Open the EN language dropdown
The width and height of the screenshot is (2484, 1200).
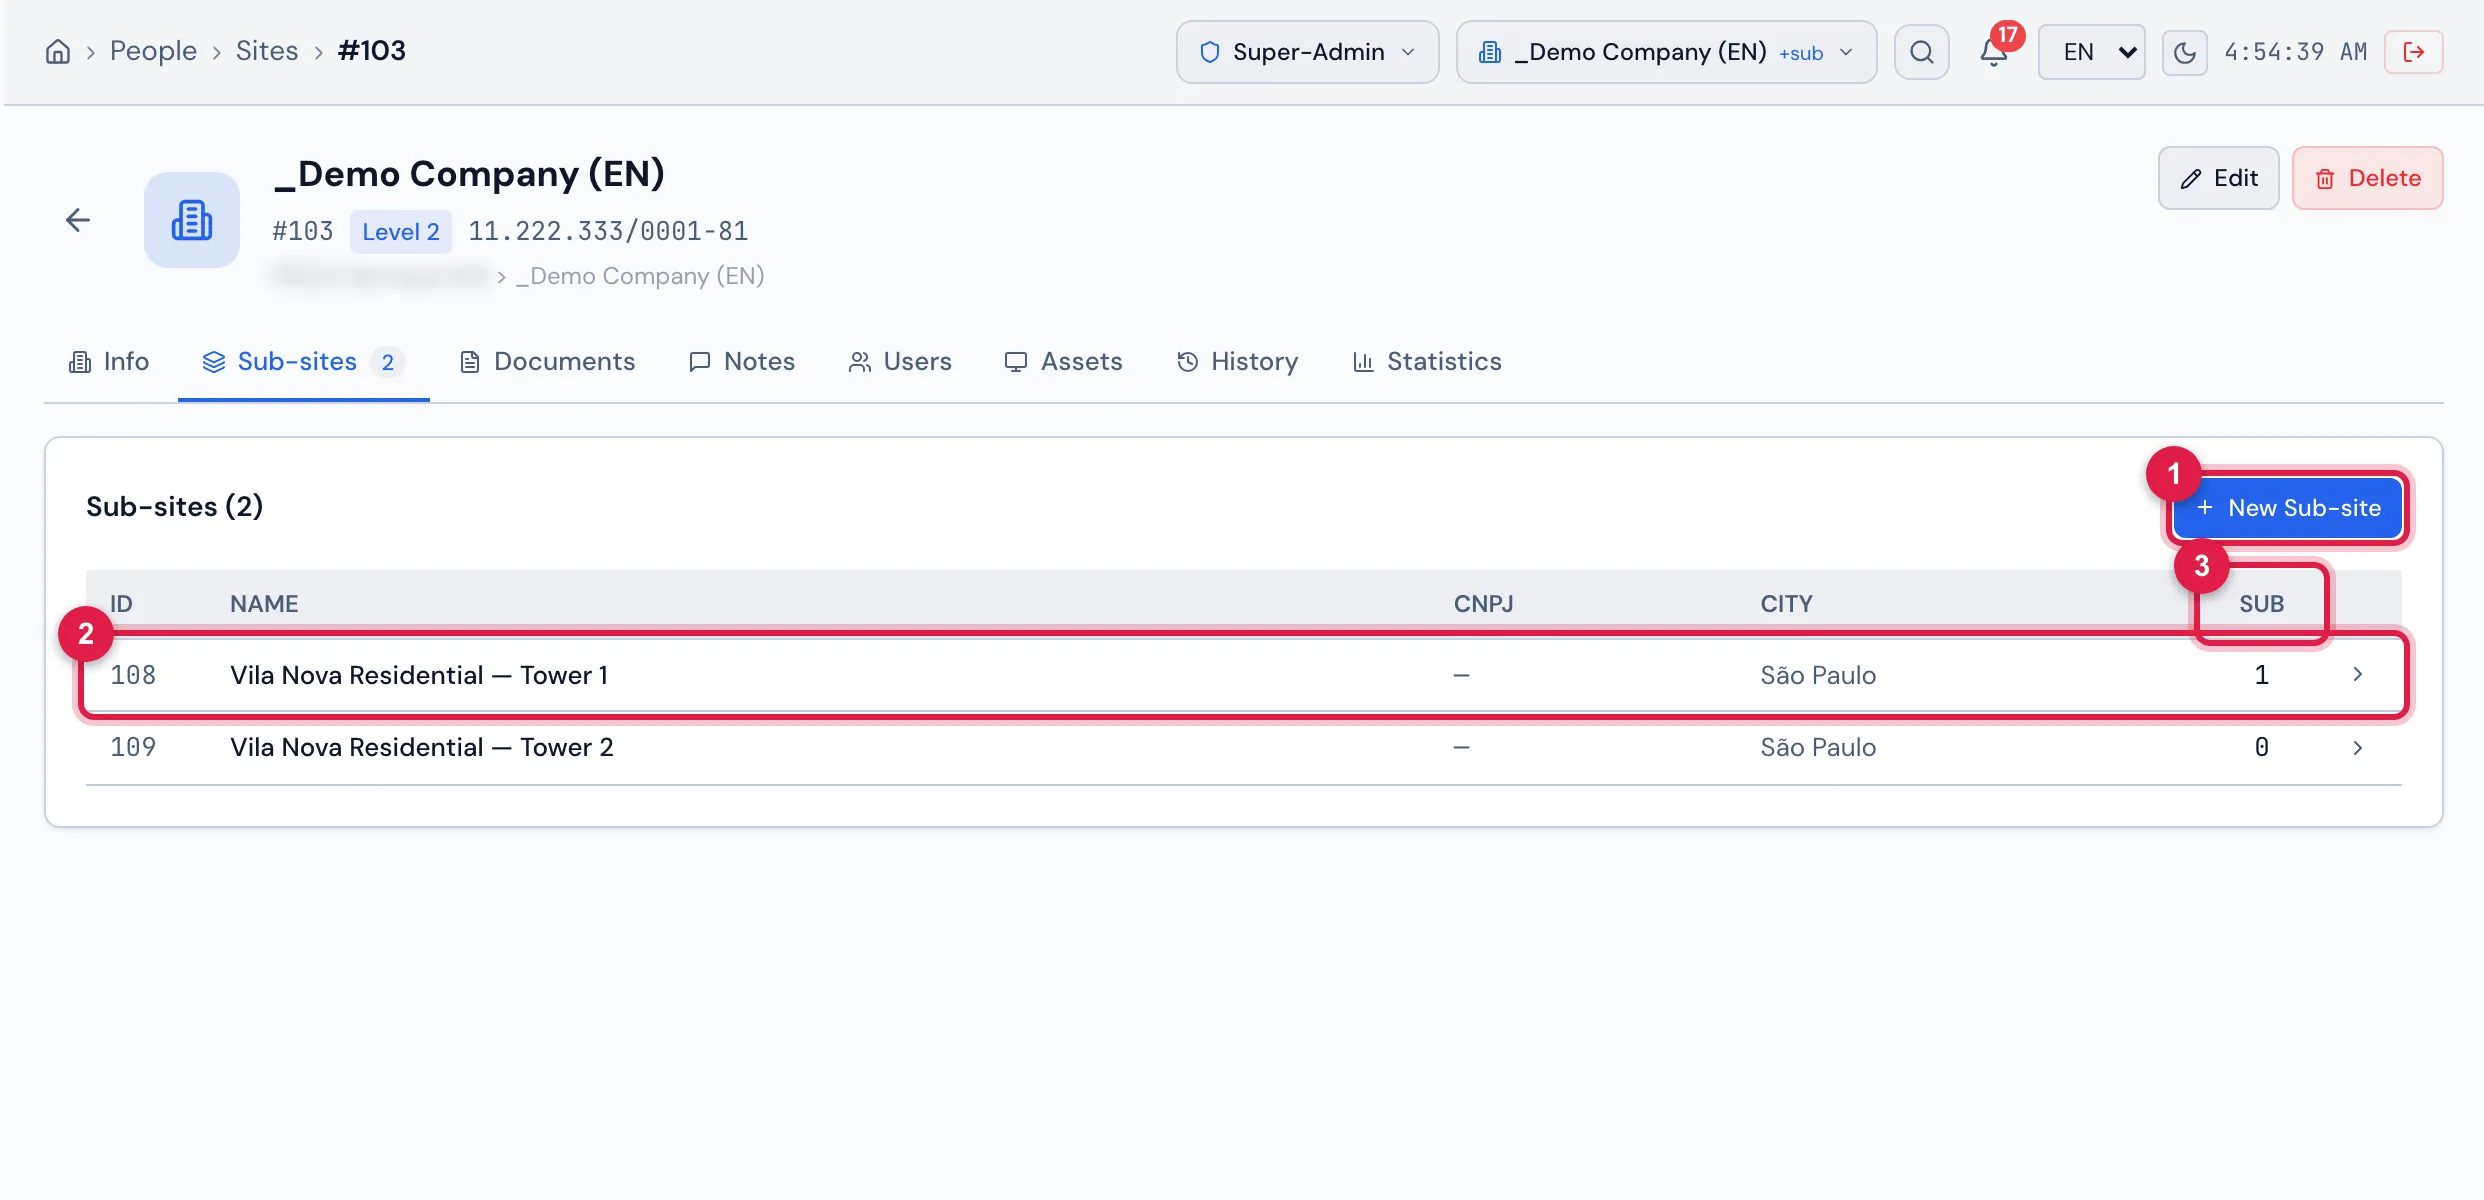point(2091,52)
